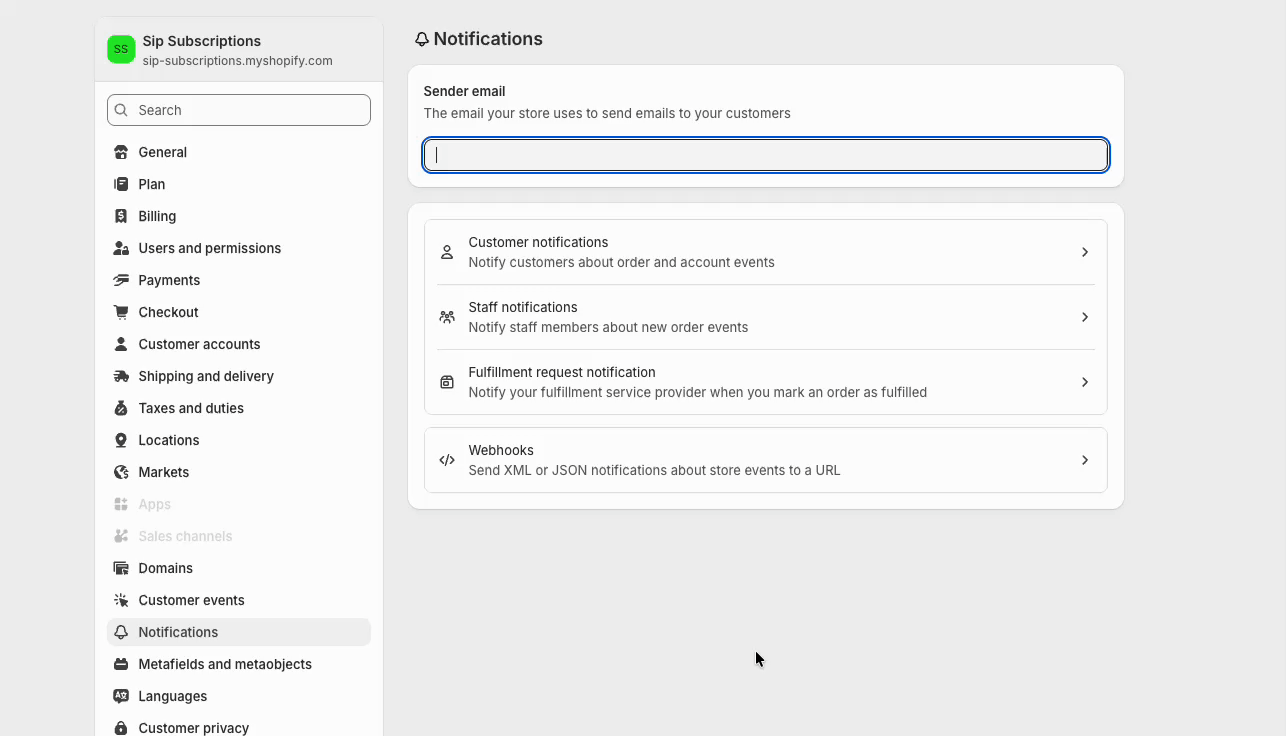Click the Languages icon in sidebar
This screenshot has height=736, width=1286.
point(121,696)
